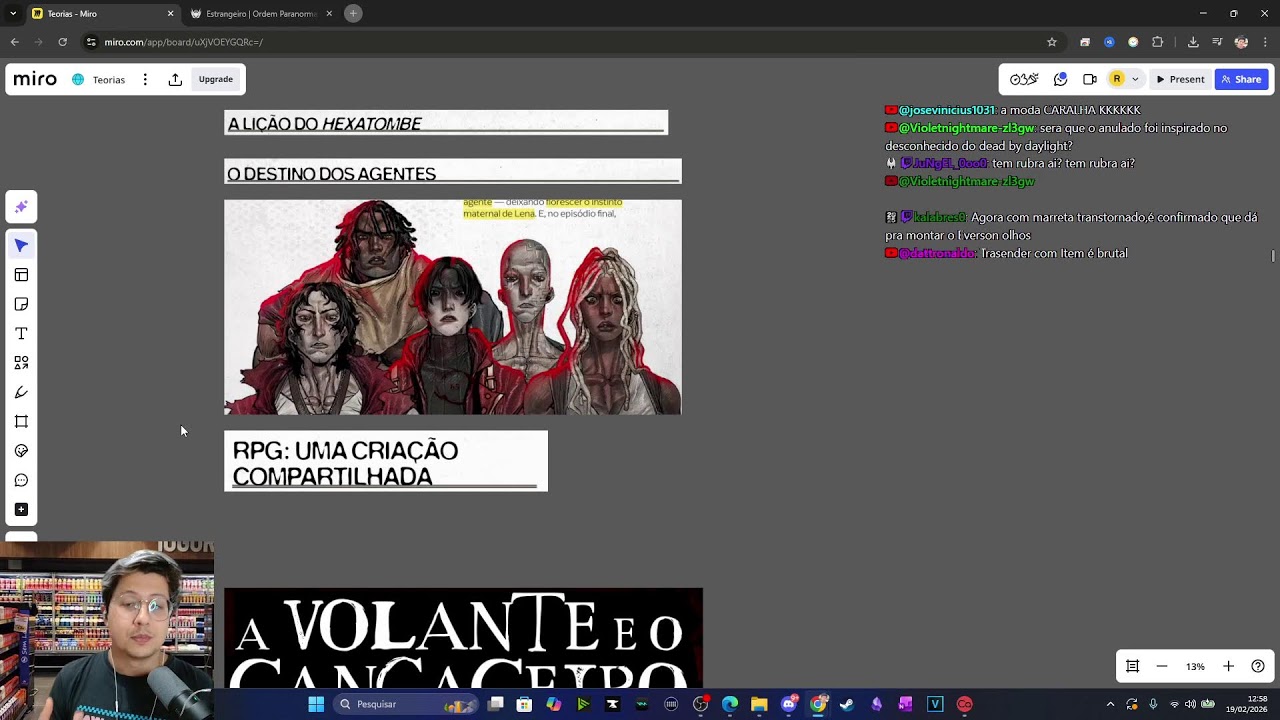The image size is (1280, 720).
Task: Bookmark this page with star icon
Action: pyautogui.click(x=1052, y=42)
